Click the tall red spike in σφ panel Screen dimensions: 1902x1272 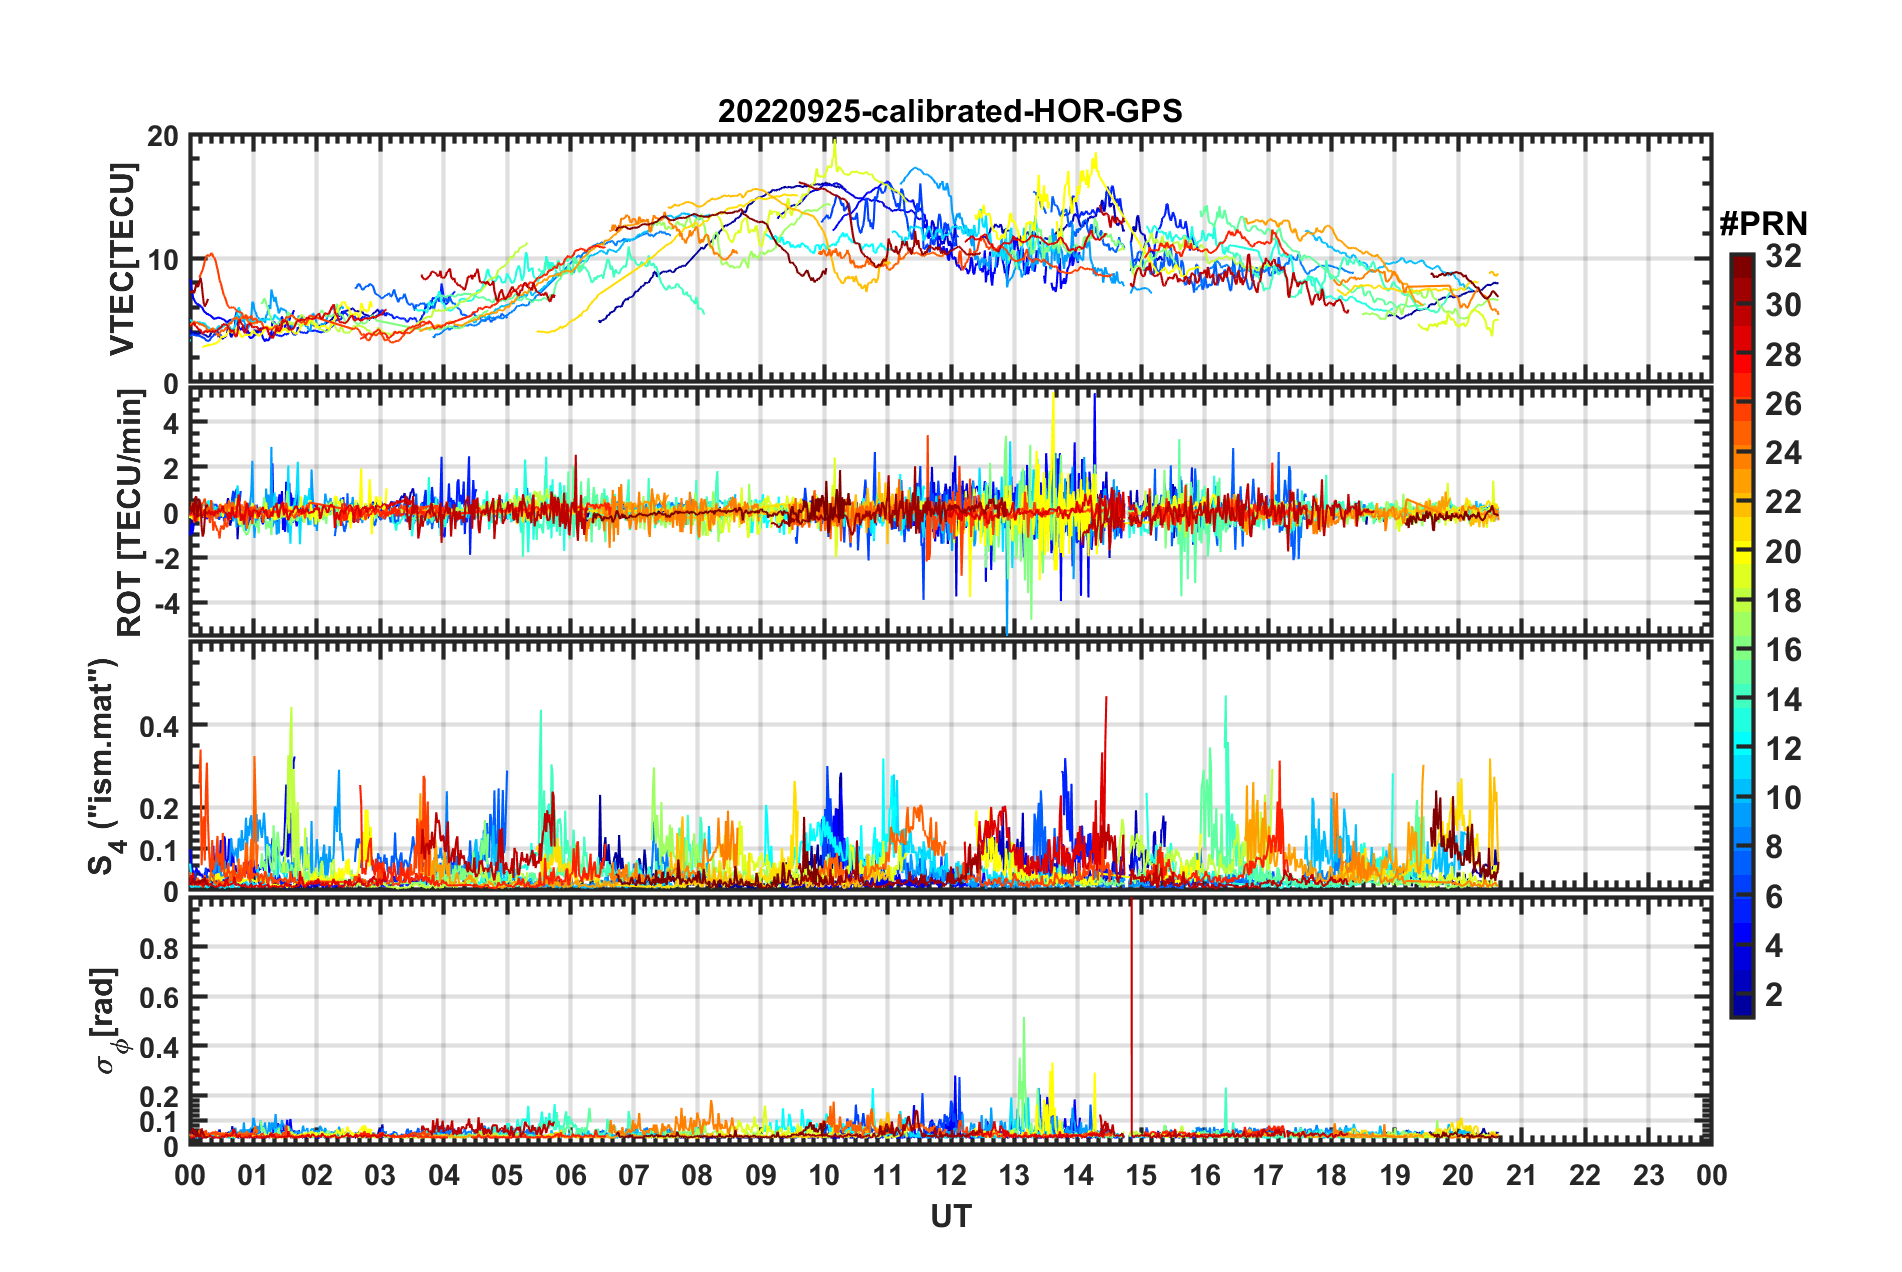[x=1131, y=1018]
